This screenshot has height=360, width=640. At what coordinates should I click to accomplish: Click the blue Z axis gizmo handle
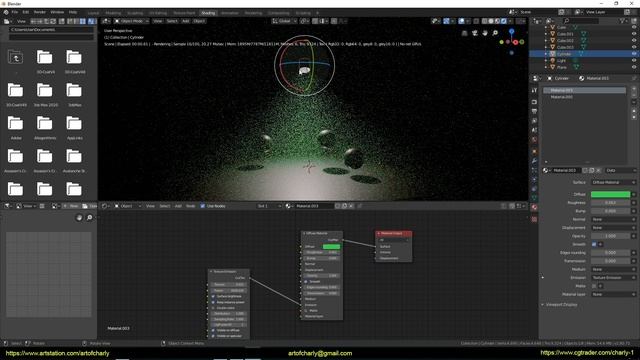pyautogui.click(x=511, y=31)
